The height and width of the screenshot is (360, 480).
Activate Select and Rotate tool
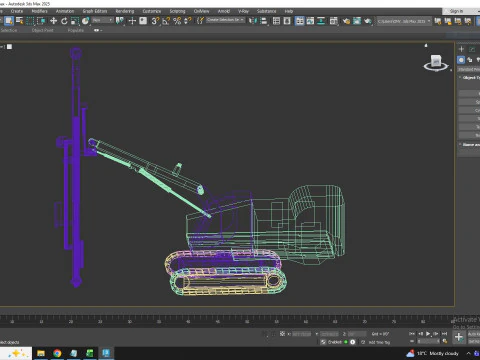click(64, 21)
